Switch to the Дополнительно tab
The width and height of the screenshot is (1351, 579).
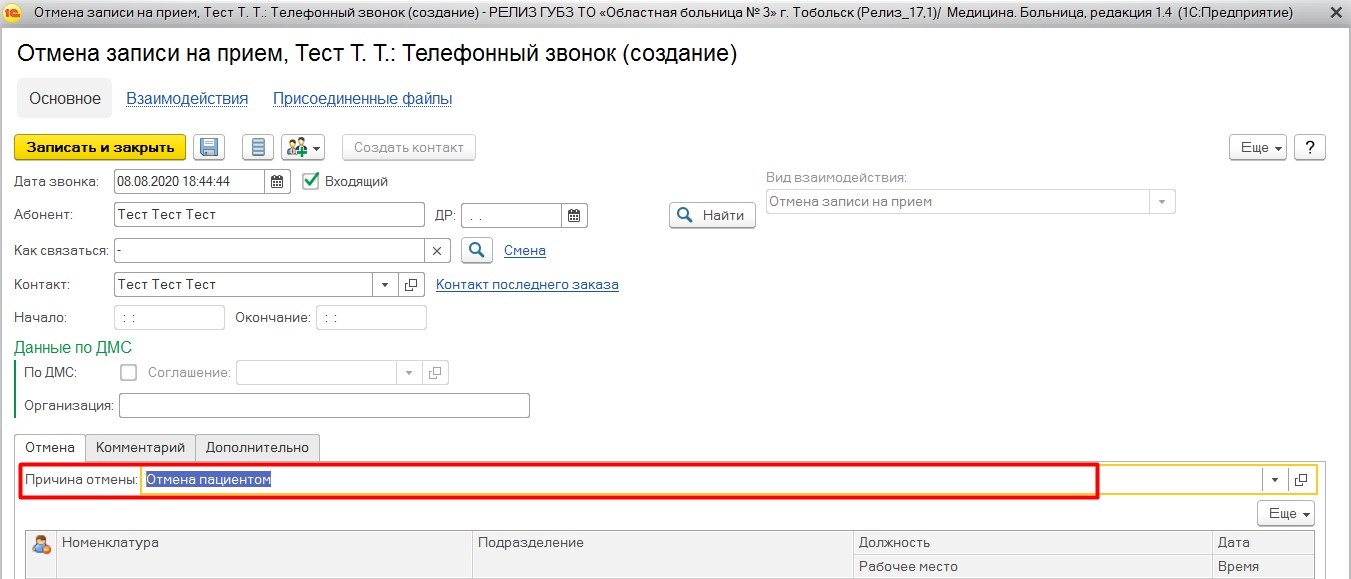pos(258,447)
